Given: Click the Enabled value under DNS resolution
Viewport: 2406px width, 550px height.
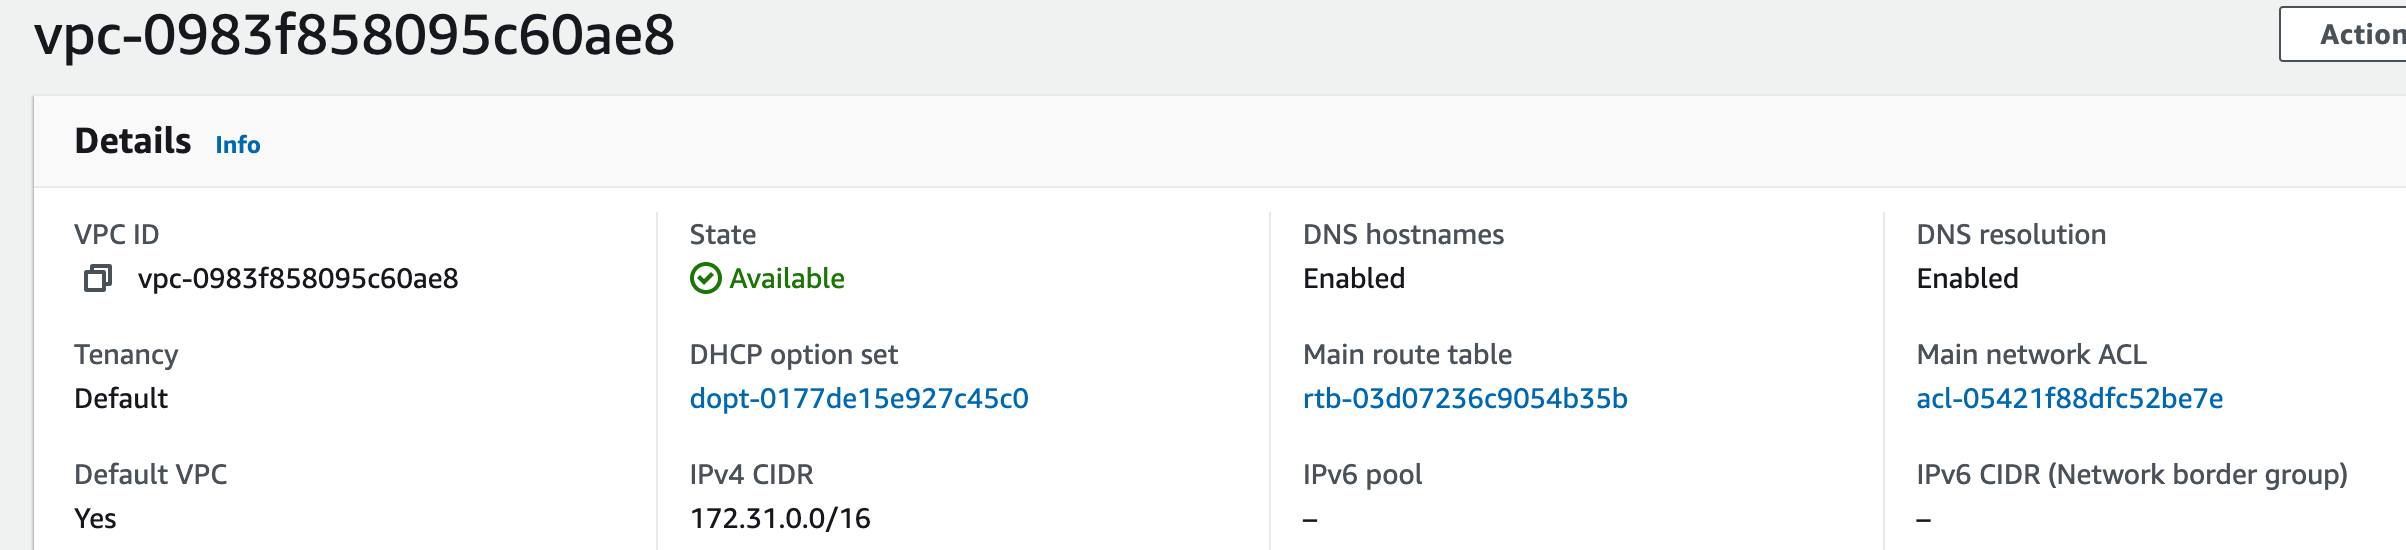Looking at the screenshot, I should click(x=1967, y=278).
